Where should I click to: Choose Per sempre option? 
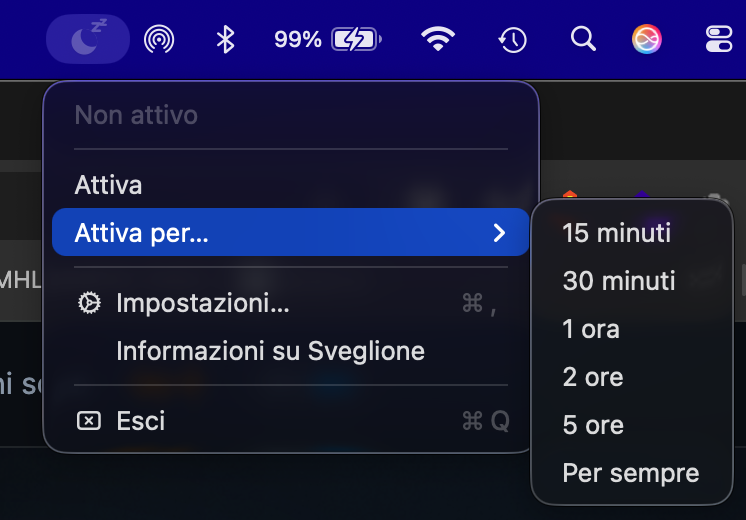pyautogui.click(x=631, y=473)
